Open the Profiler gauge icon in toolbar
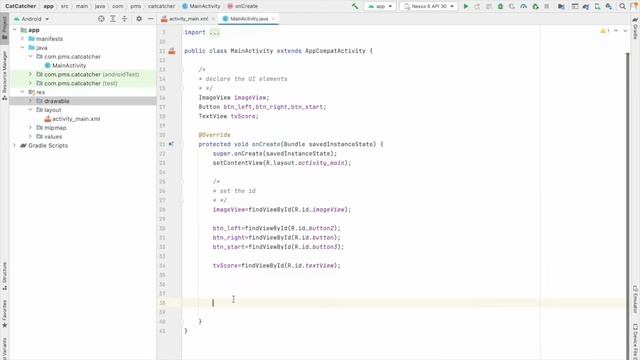 [x=524, y=7]
